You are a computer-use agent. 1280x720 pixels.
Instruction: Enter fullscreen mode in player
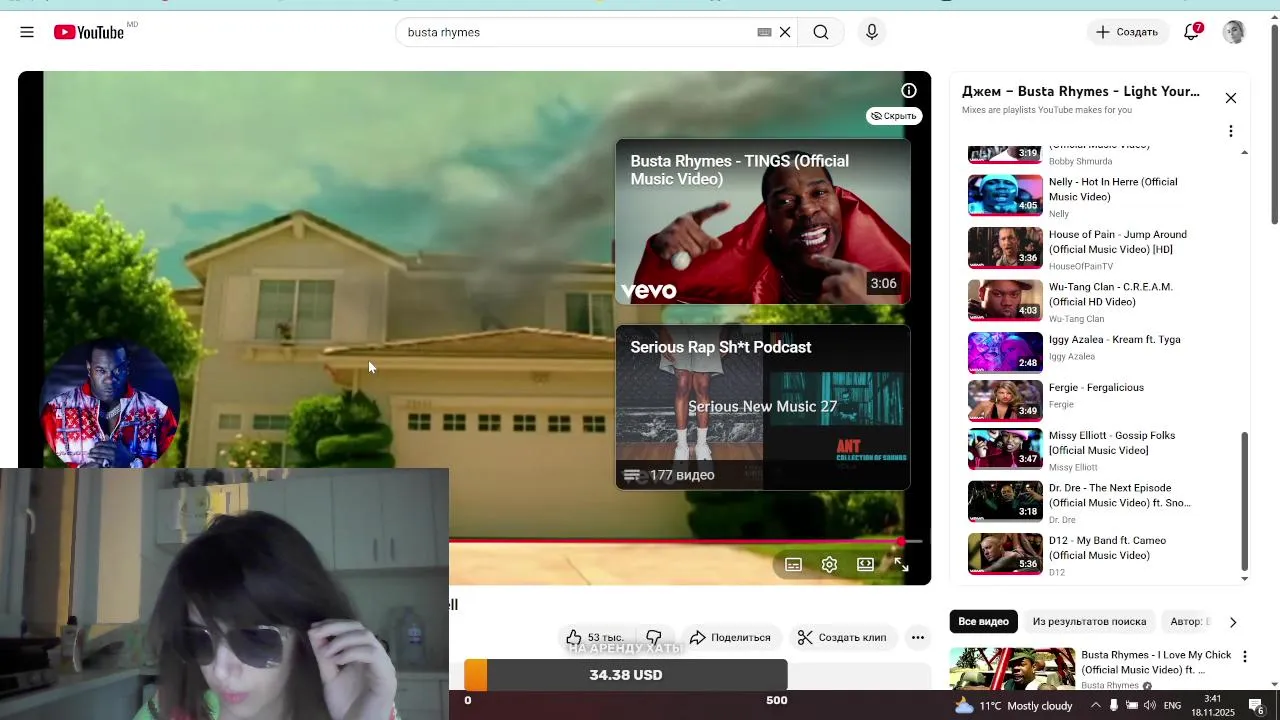[901, 565]
